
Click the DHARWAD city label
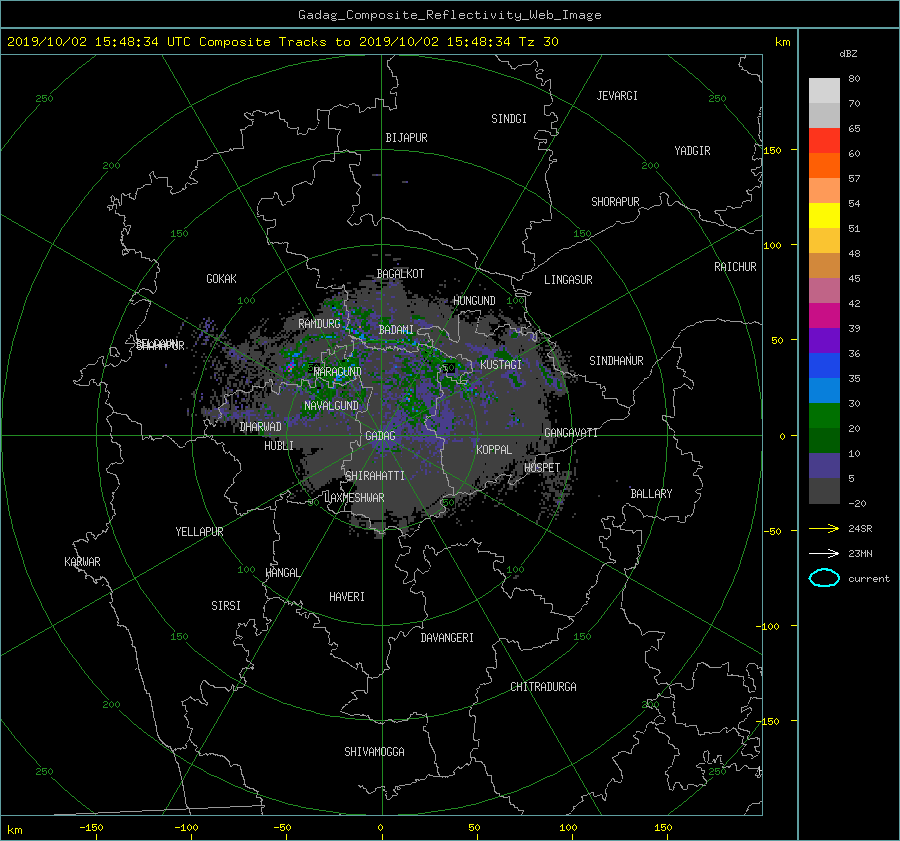[x=260, y=427]
